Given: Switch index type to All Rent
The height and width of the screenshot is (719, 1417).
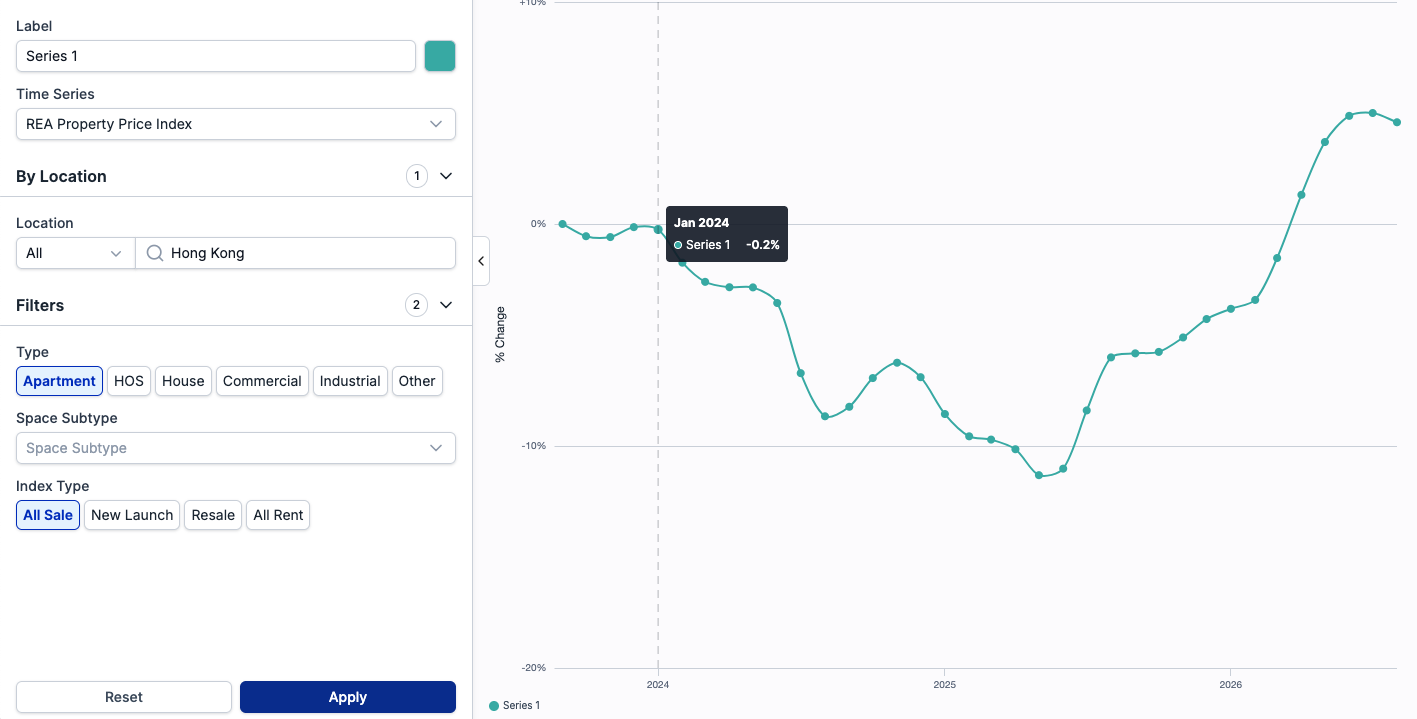Looking at the screenshot, I should [x=278, y=515].
